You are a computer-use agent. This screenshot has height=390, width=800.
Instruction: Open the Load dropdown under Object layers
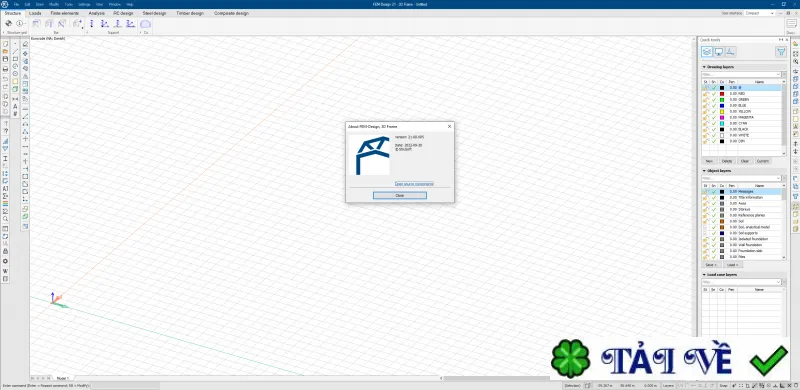(x=732, y=265)
